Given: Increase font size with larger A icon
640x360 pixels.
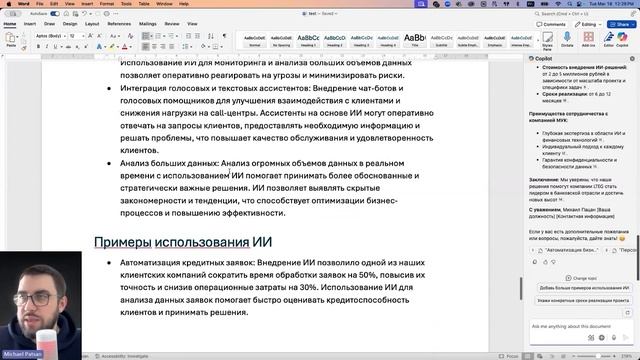Looking at the screenshot, I should (x=91, y=36).
